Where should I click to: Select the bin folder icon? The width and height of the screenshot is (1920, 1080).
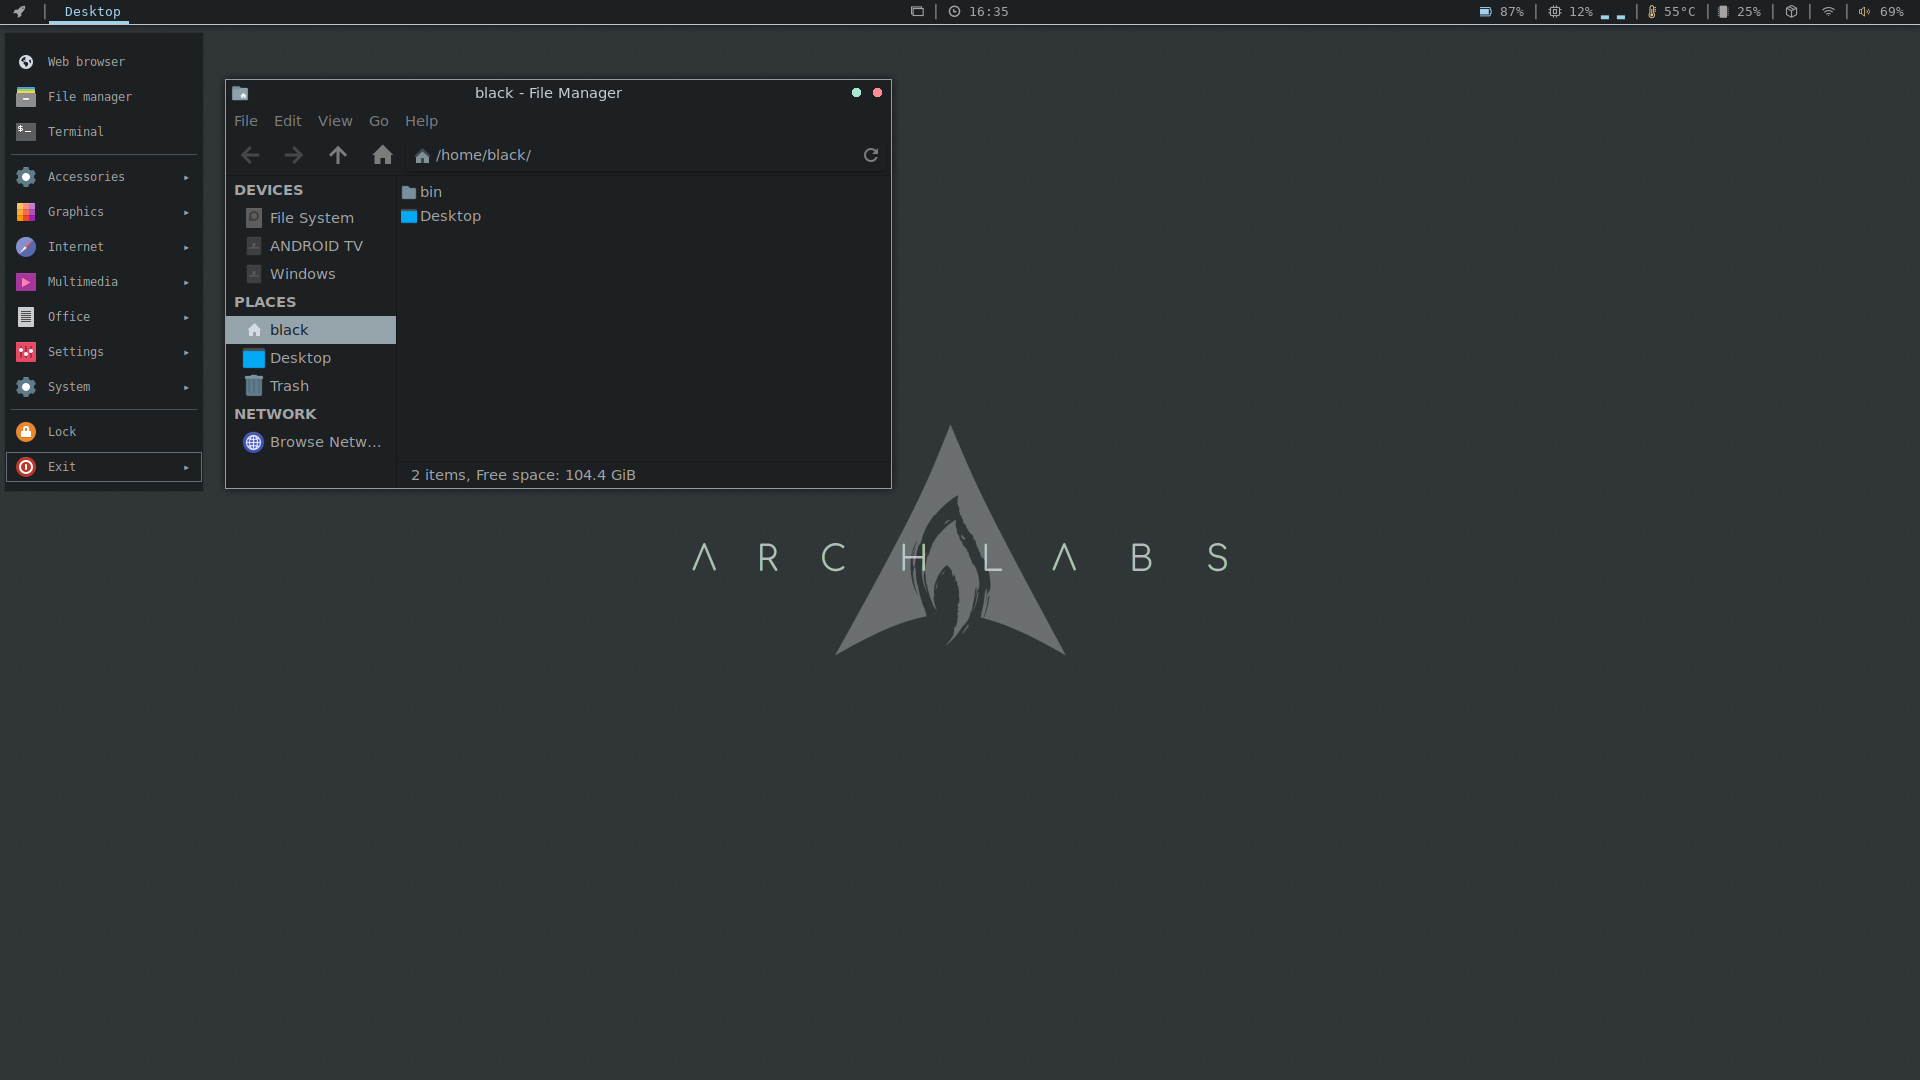coord(409,192)
